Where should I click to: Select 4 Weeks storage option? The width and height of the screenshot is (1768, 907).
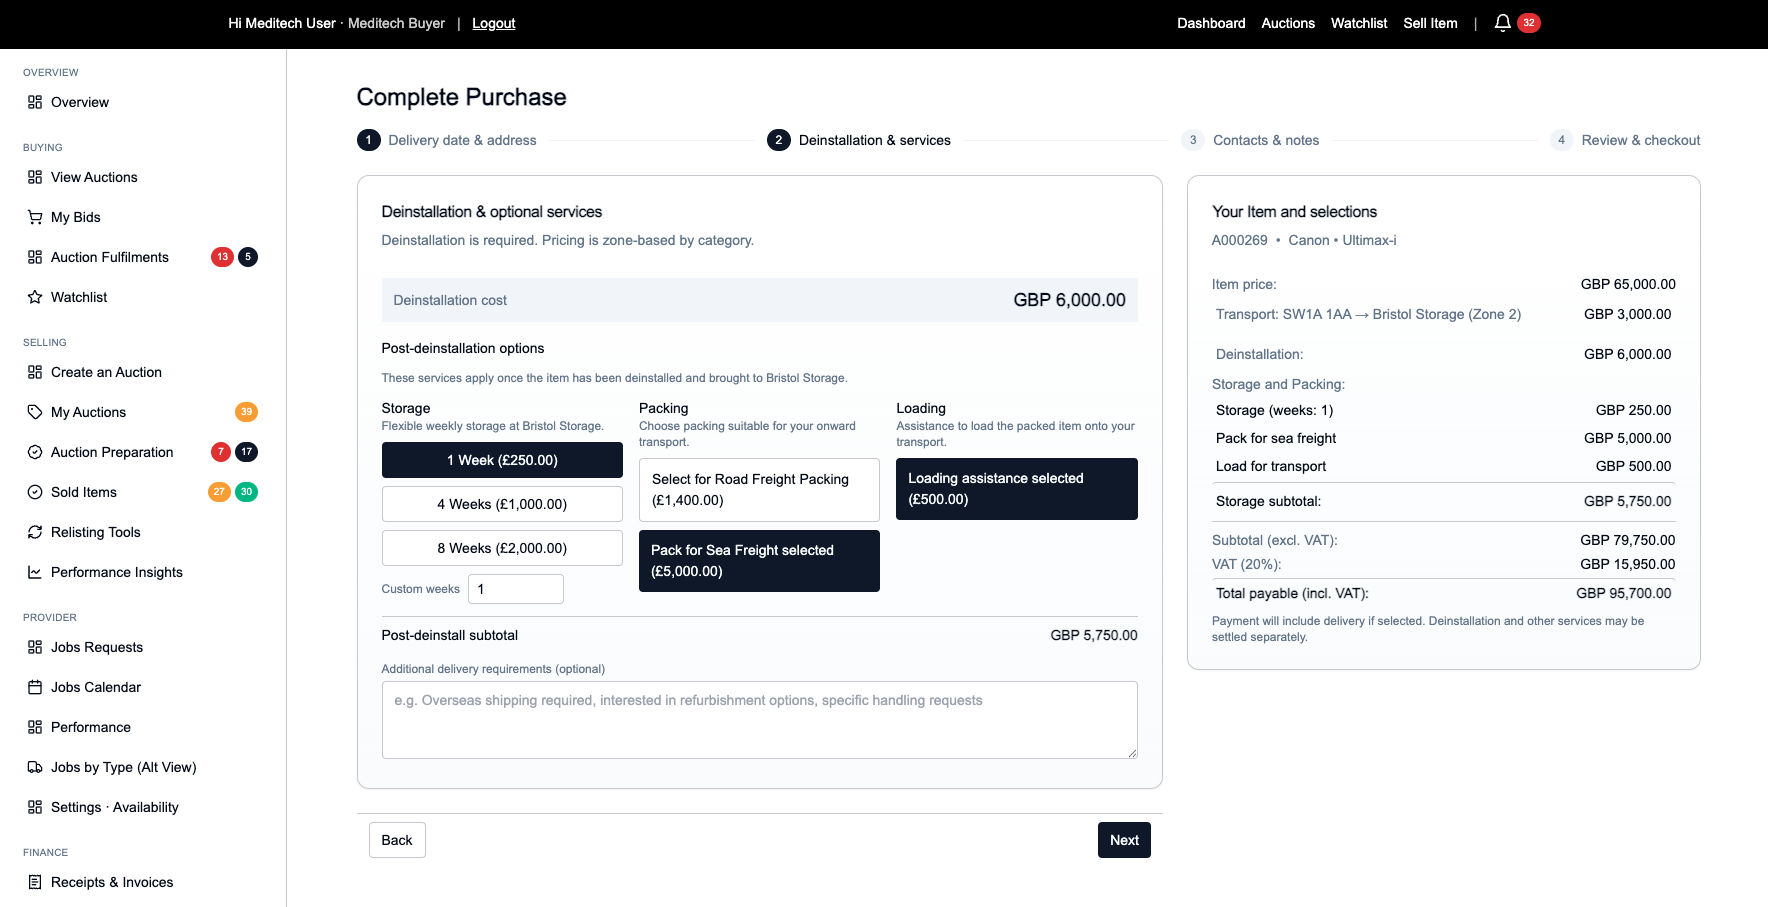(502, 504)
